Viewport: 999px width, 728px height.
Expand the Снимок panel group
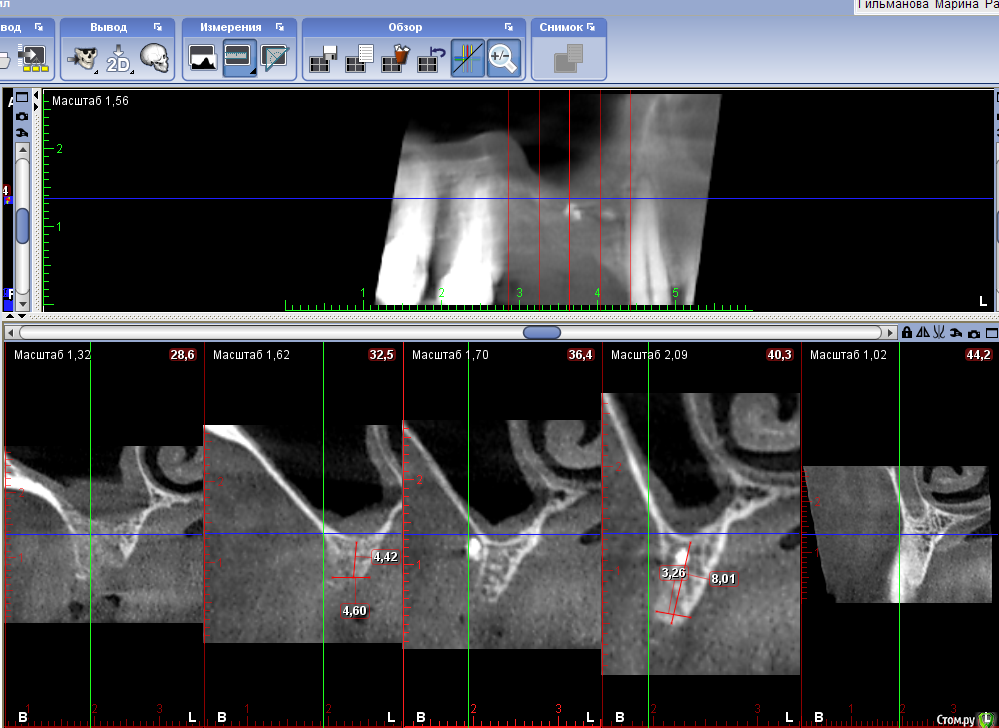591,27
